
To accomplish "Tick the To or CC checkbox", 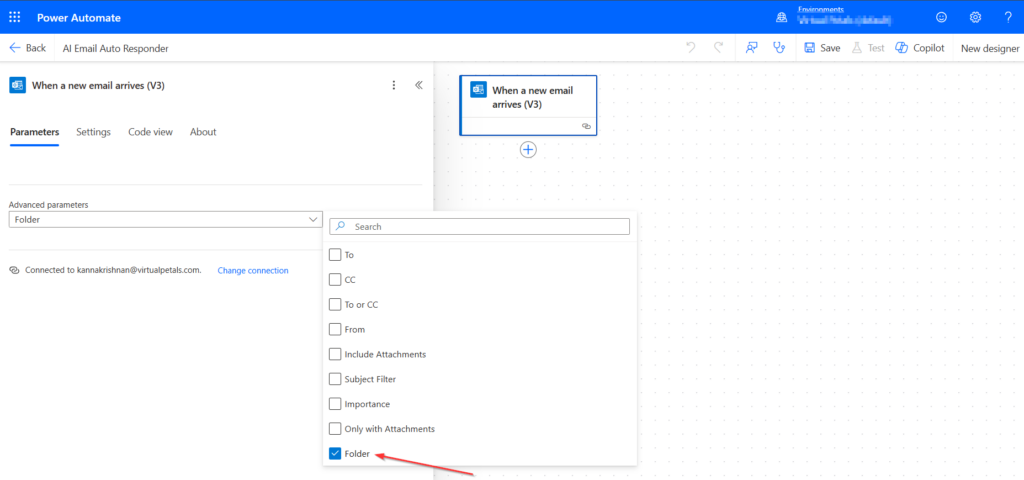I will point(335,304).
